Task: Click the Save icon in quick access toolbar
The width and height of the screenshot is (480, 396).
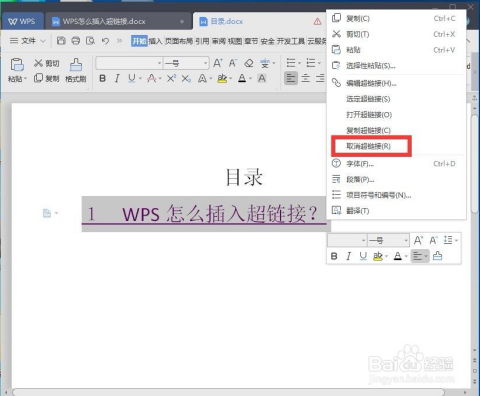Action: (x=61, y=41)
